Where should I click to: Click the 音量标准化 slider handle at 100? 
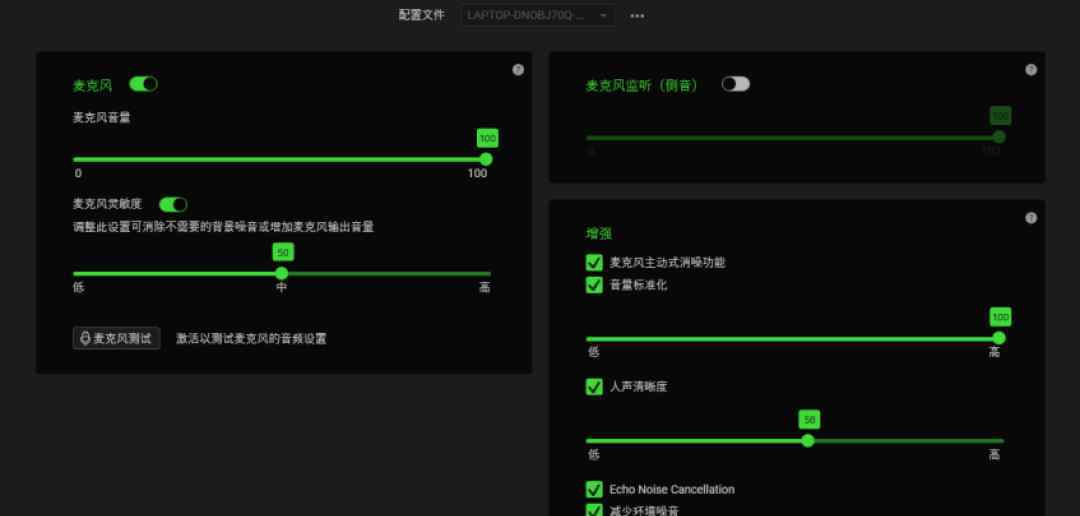(x=998, y=338)
